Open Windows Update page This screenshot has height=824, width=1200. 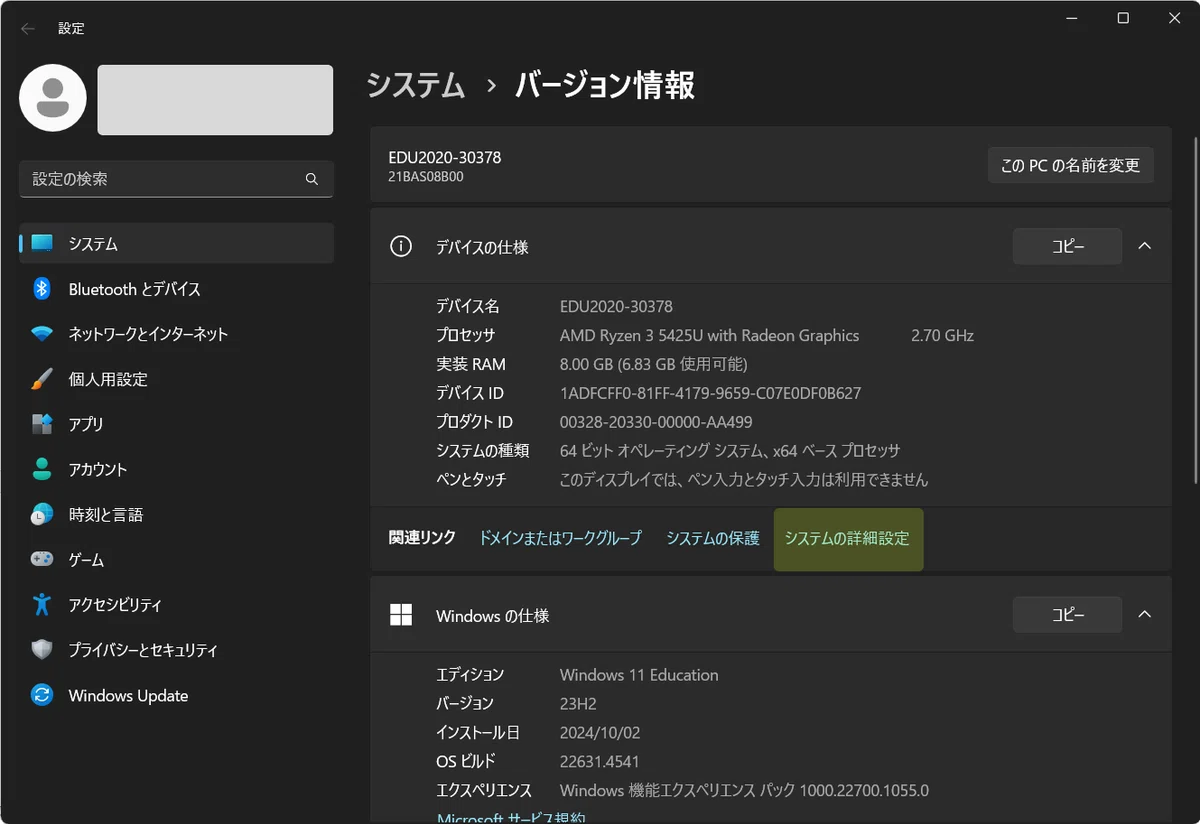[177, 695]
